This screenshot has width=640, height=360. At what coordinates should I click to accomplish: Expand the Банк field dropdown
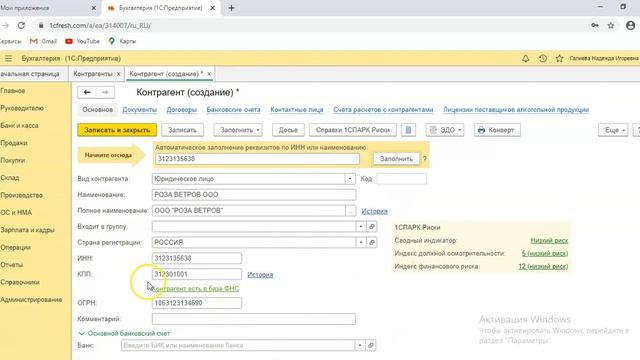coord(360,345)
